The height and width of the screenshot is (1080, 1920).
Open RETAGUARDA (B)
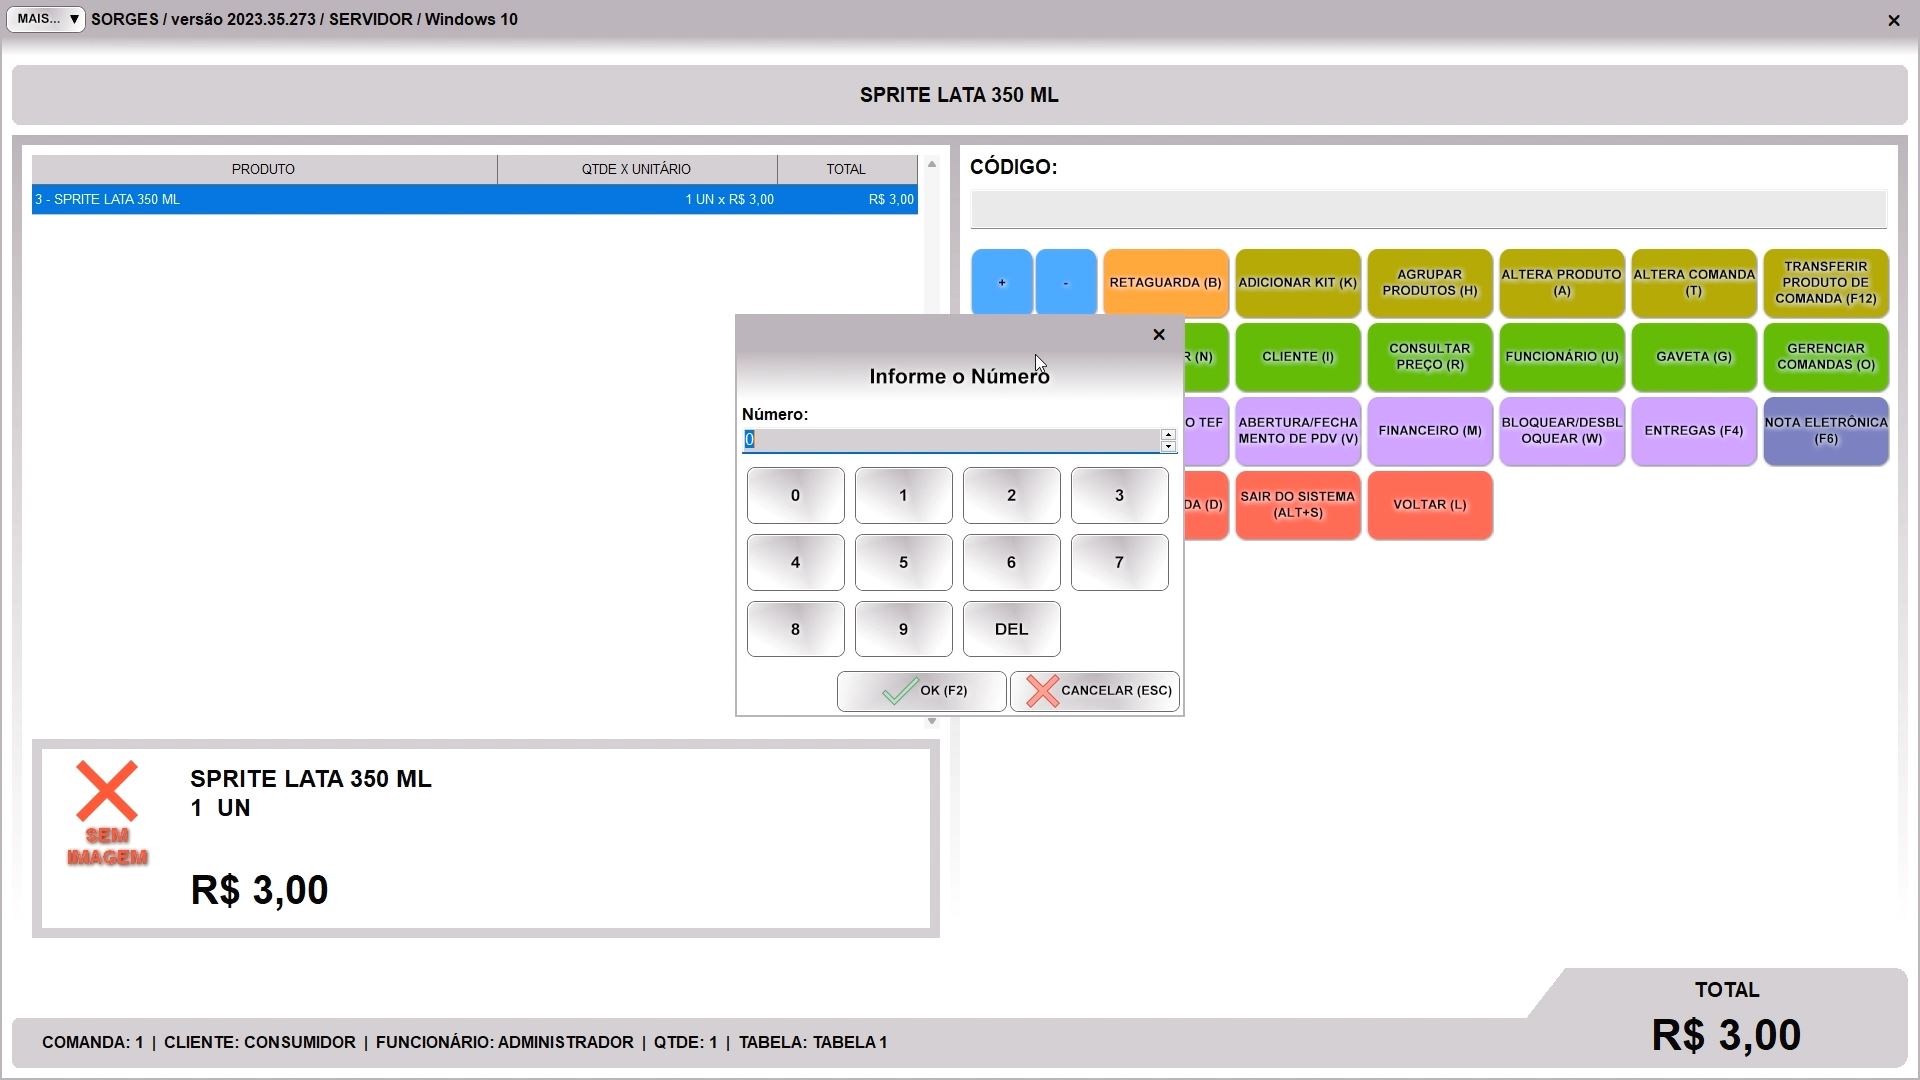point(1165,283)
